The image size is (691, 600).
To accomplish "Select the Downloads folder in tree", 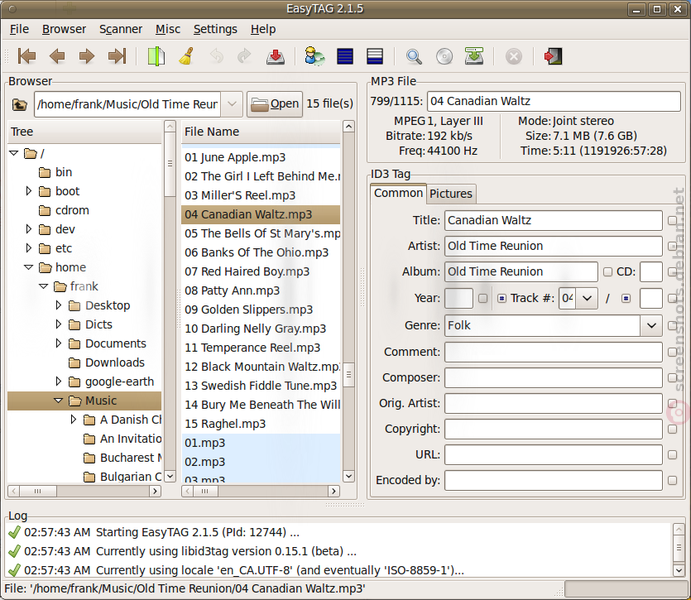I will [x=115, y=362].
